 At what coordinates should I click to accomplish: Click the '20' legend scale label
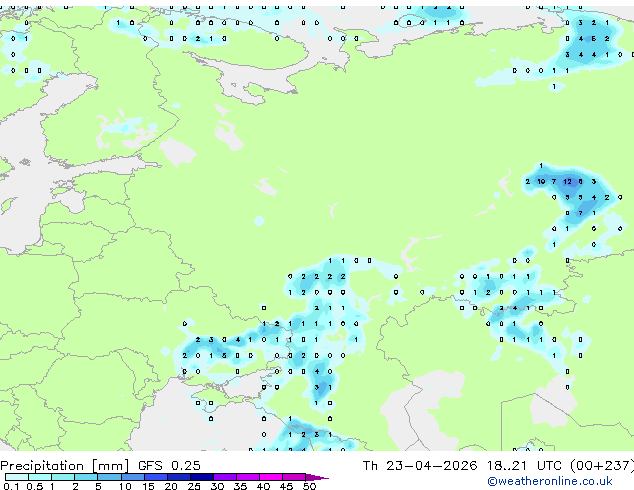[x=171, y=486]
